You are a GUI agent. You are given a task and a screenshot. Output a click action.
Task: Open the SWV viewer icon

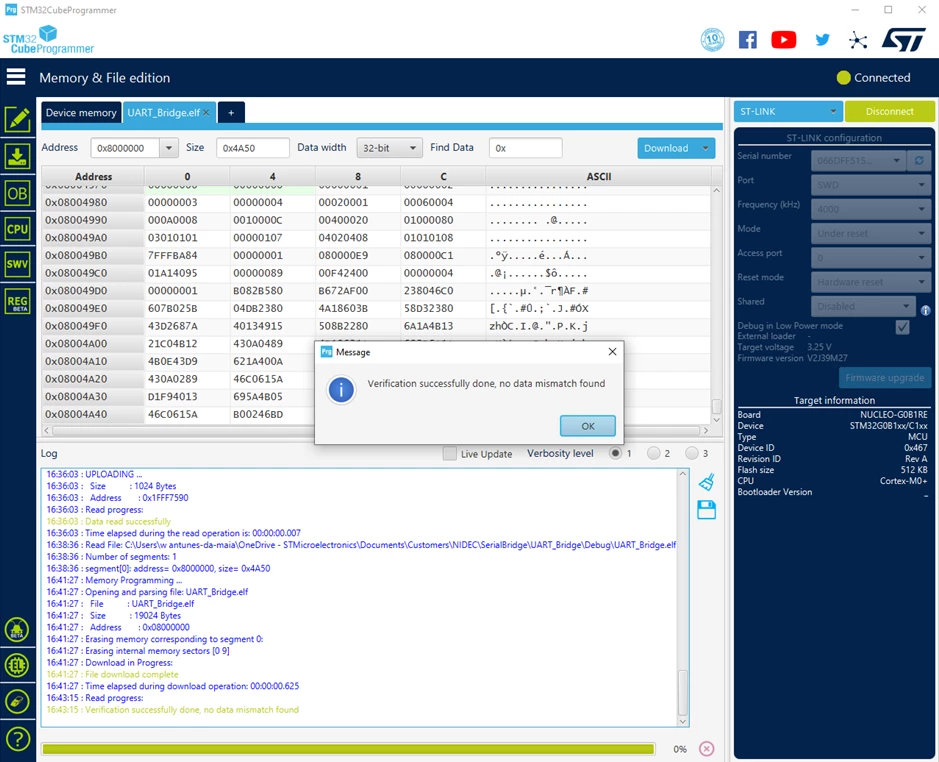tap(17, 264)
